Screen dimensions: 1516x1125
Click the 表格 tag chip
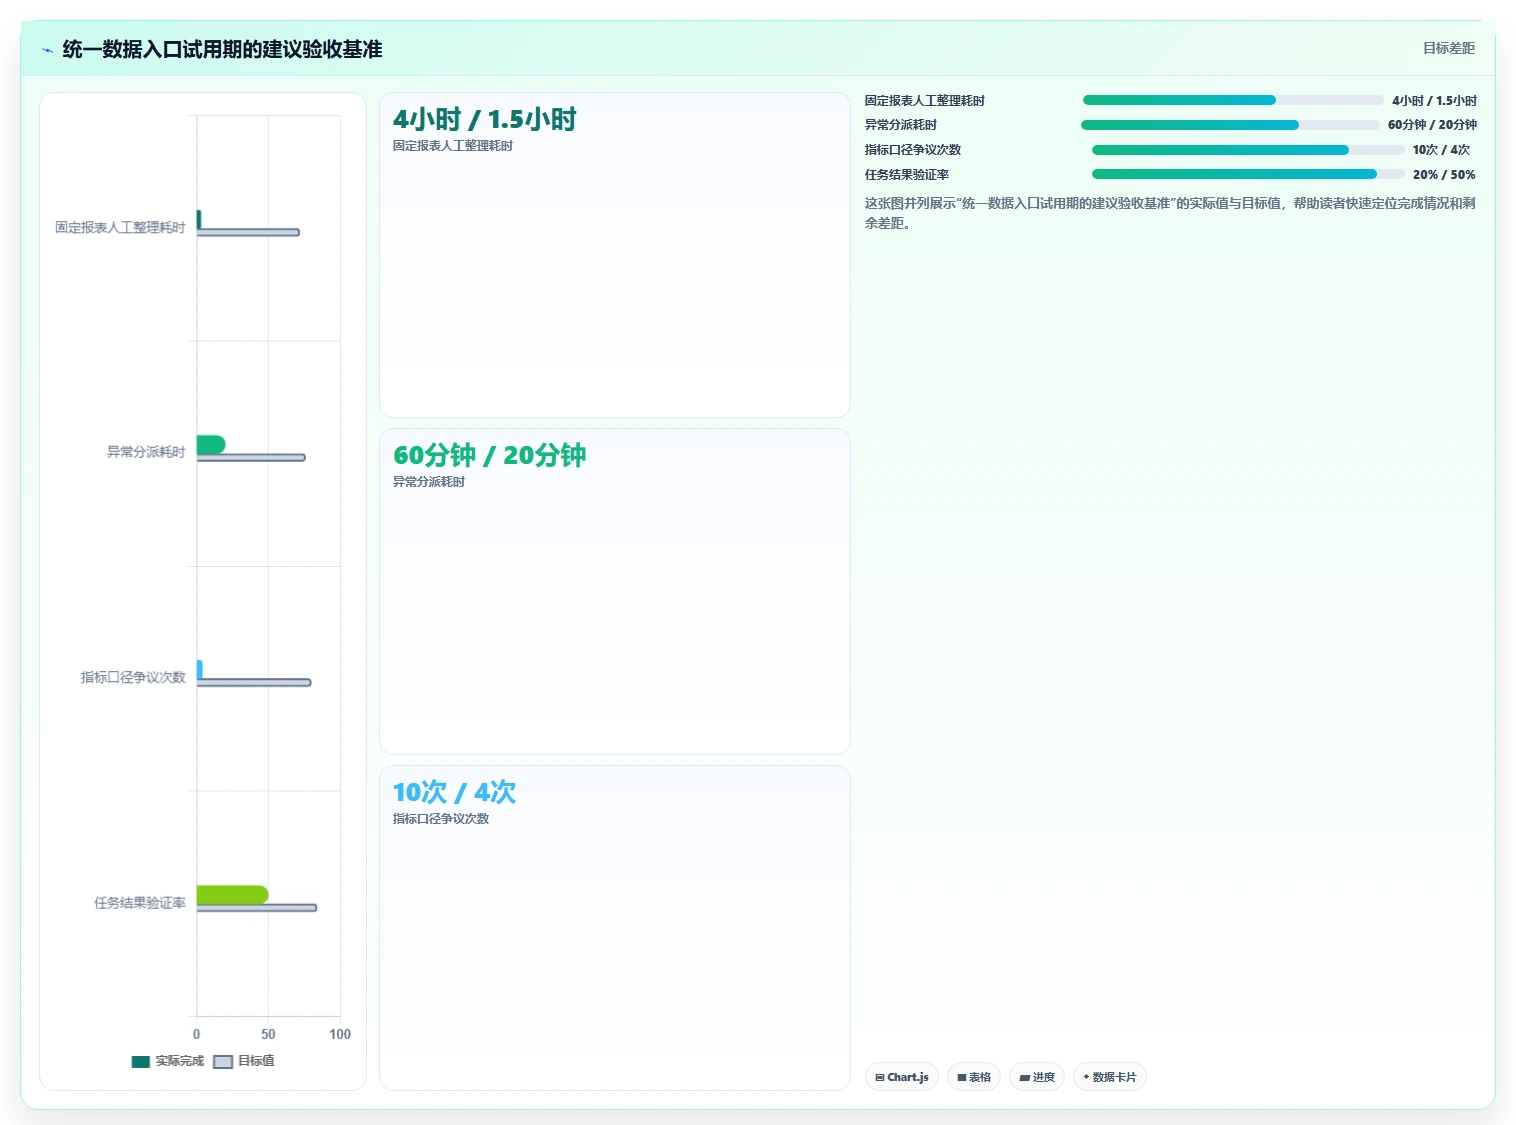(974, 1077)
